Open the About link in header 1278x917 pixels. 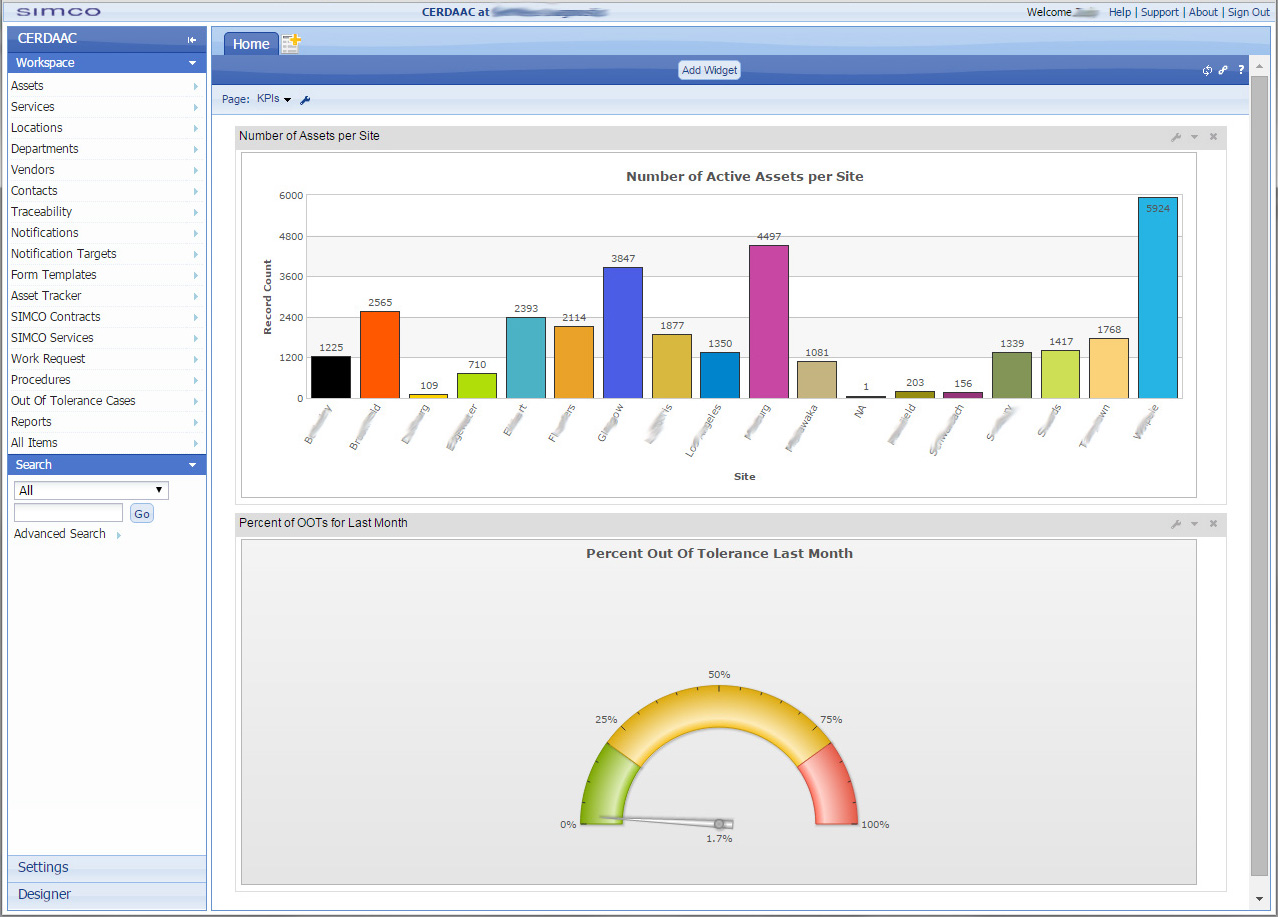click(1203, 12)
